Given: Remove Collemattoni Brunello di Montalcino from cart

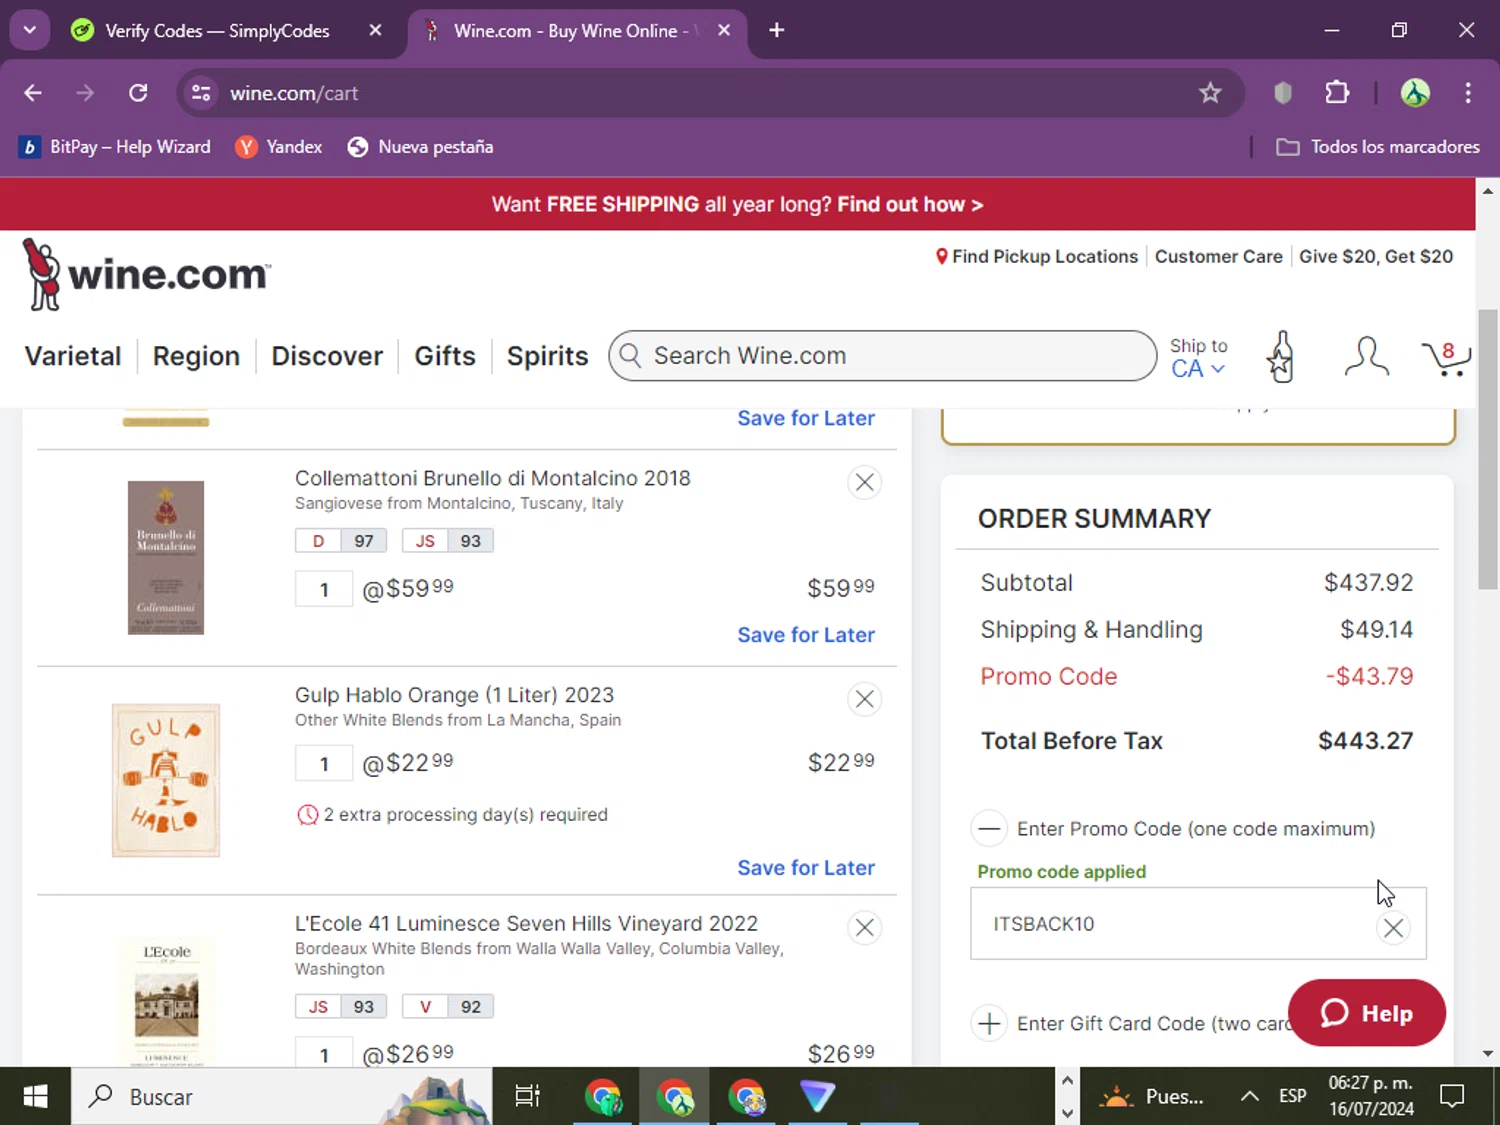Looking at the screenshot, I should coord(865,482).
